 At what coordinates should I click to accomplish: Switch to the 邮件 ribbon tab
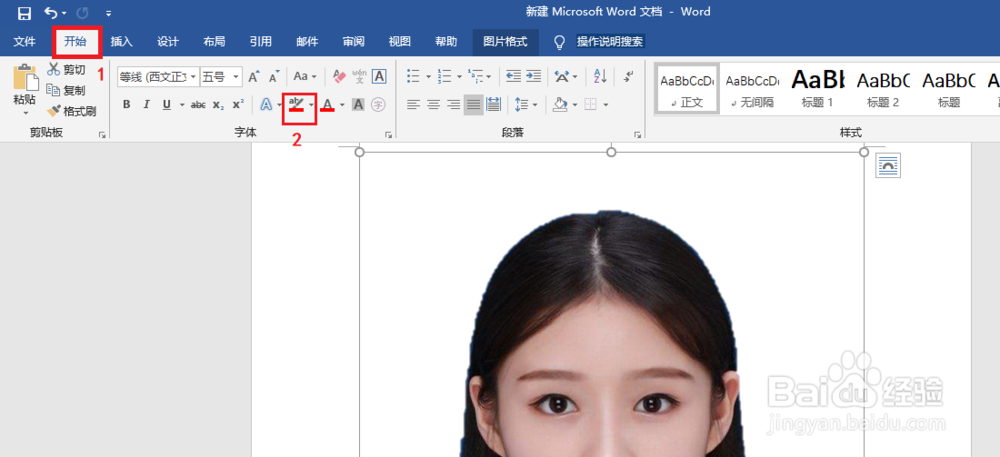coord(307,42)
